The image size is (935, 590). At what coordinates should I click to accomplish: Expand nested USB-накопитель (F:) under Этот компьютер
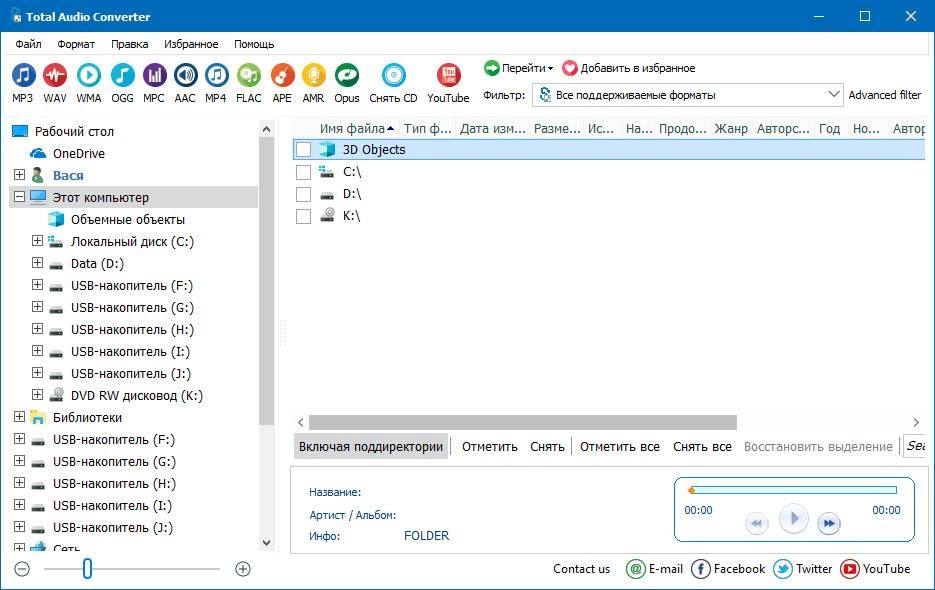[x=38, y=285]
